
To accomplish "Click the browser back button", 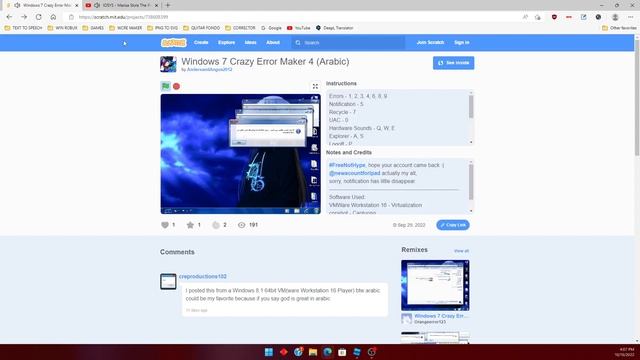I will click(9, 17).
